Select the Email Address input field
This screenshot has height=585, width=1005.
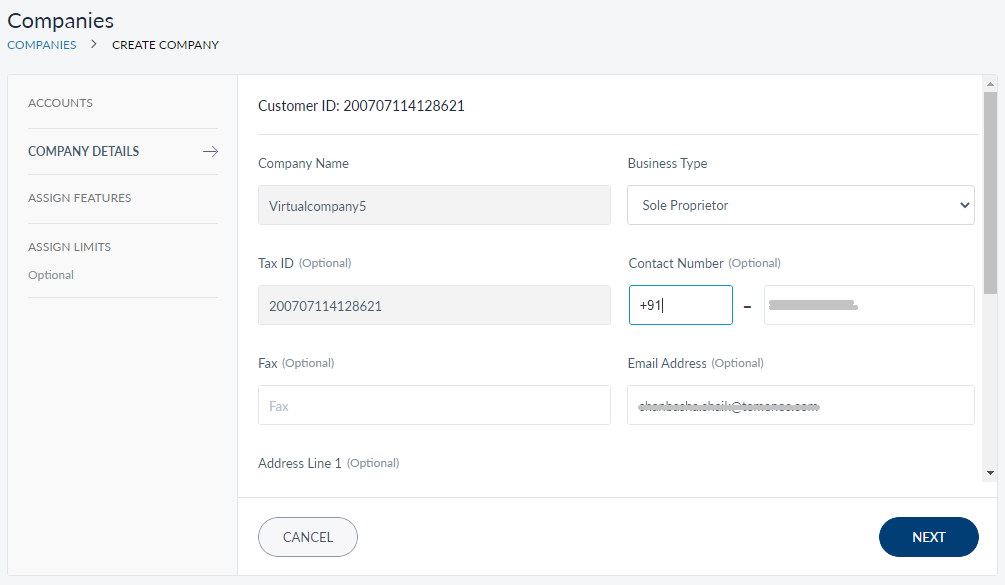coord(801,405)
